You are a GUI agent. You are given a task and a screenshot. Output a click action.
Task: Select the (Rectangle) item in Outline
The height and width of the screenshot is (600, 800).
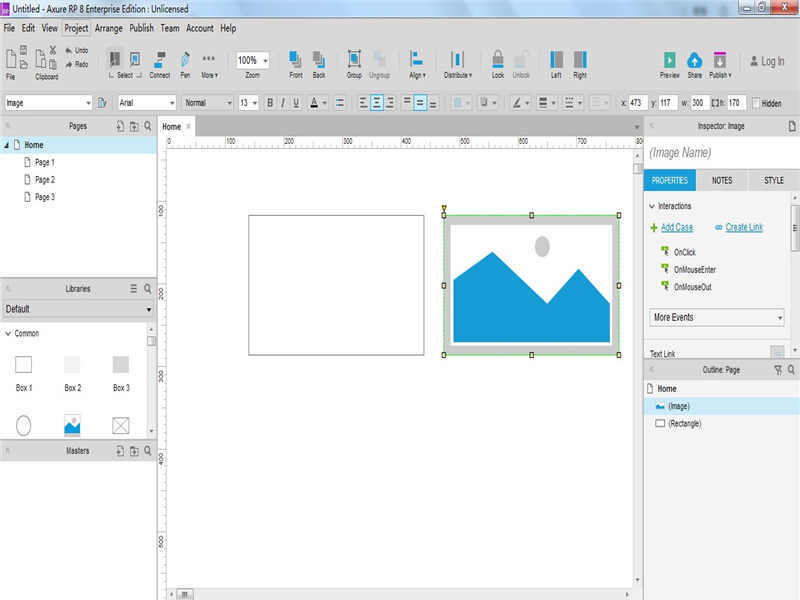coord(684,423)
